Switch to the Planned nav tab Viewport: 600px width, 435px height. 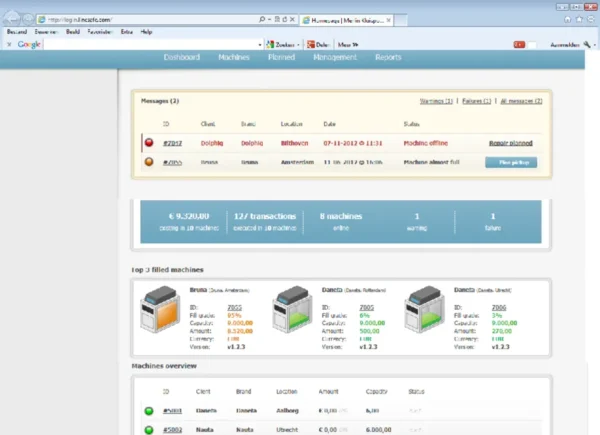pos(281,57)
